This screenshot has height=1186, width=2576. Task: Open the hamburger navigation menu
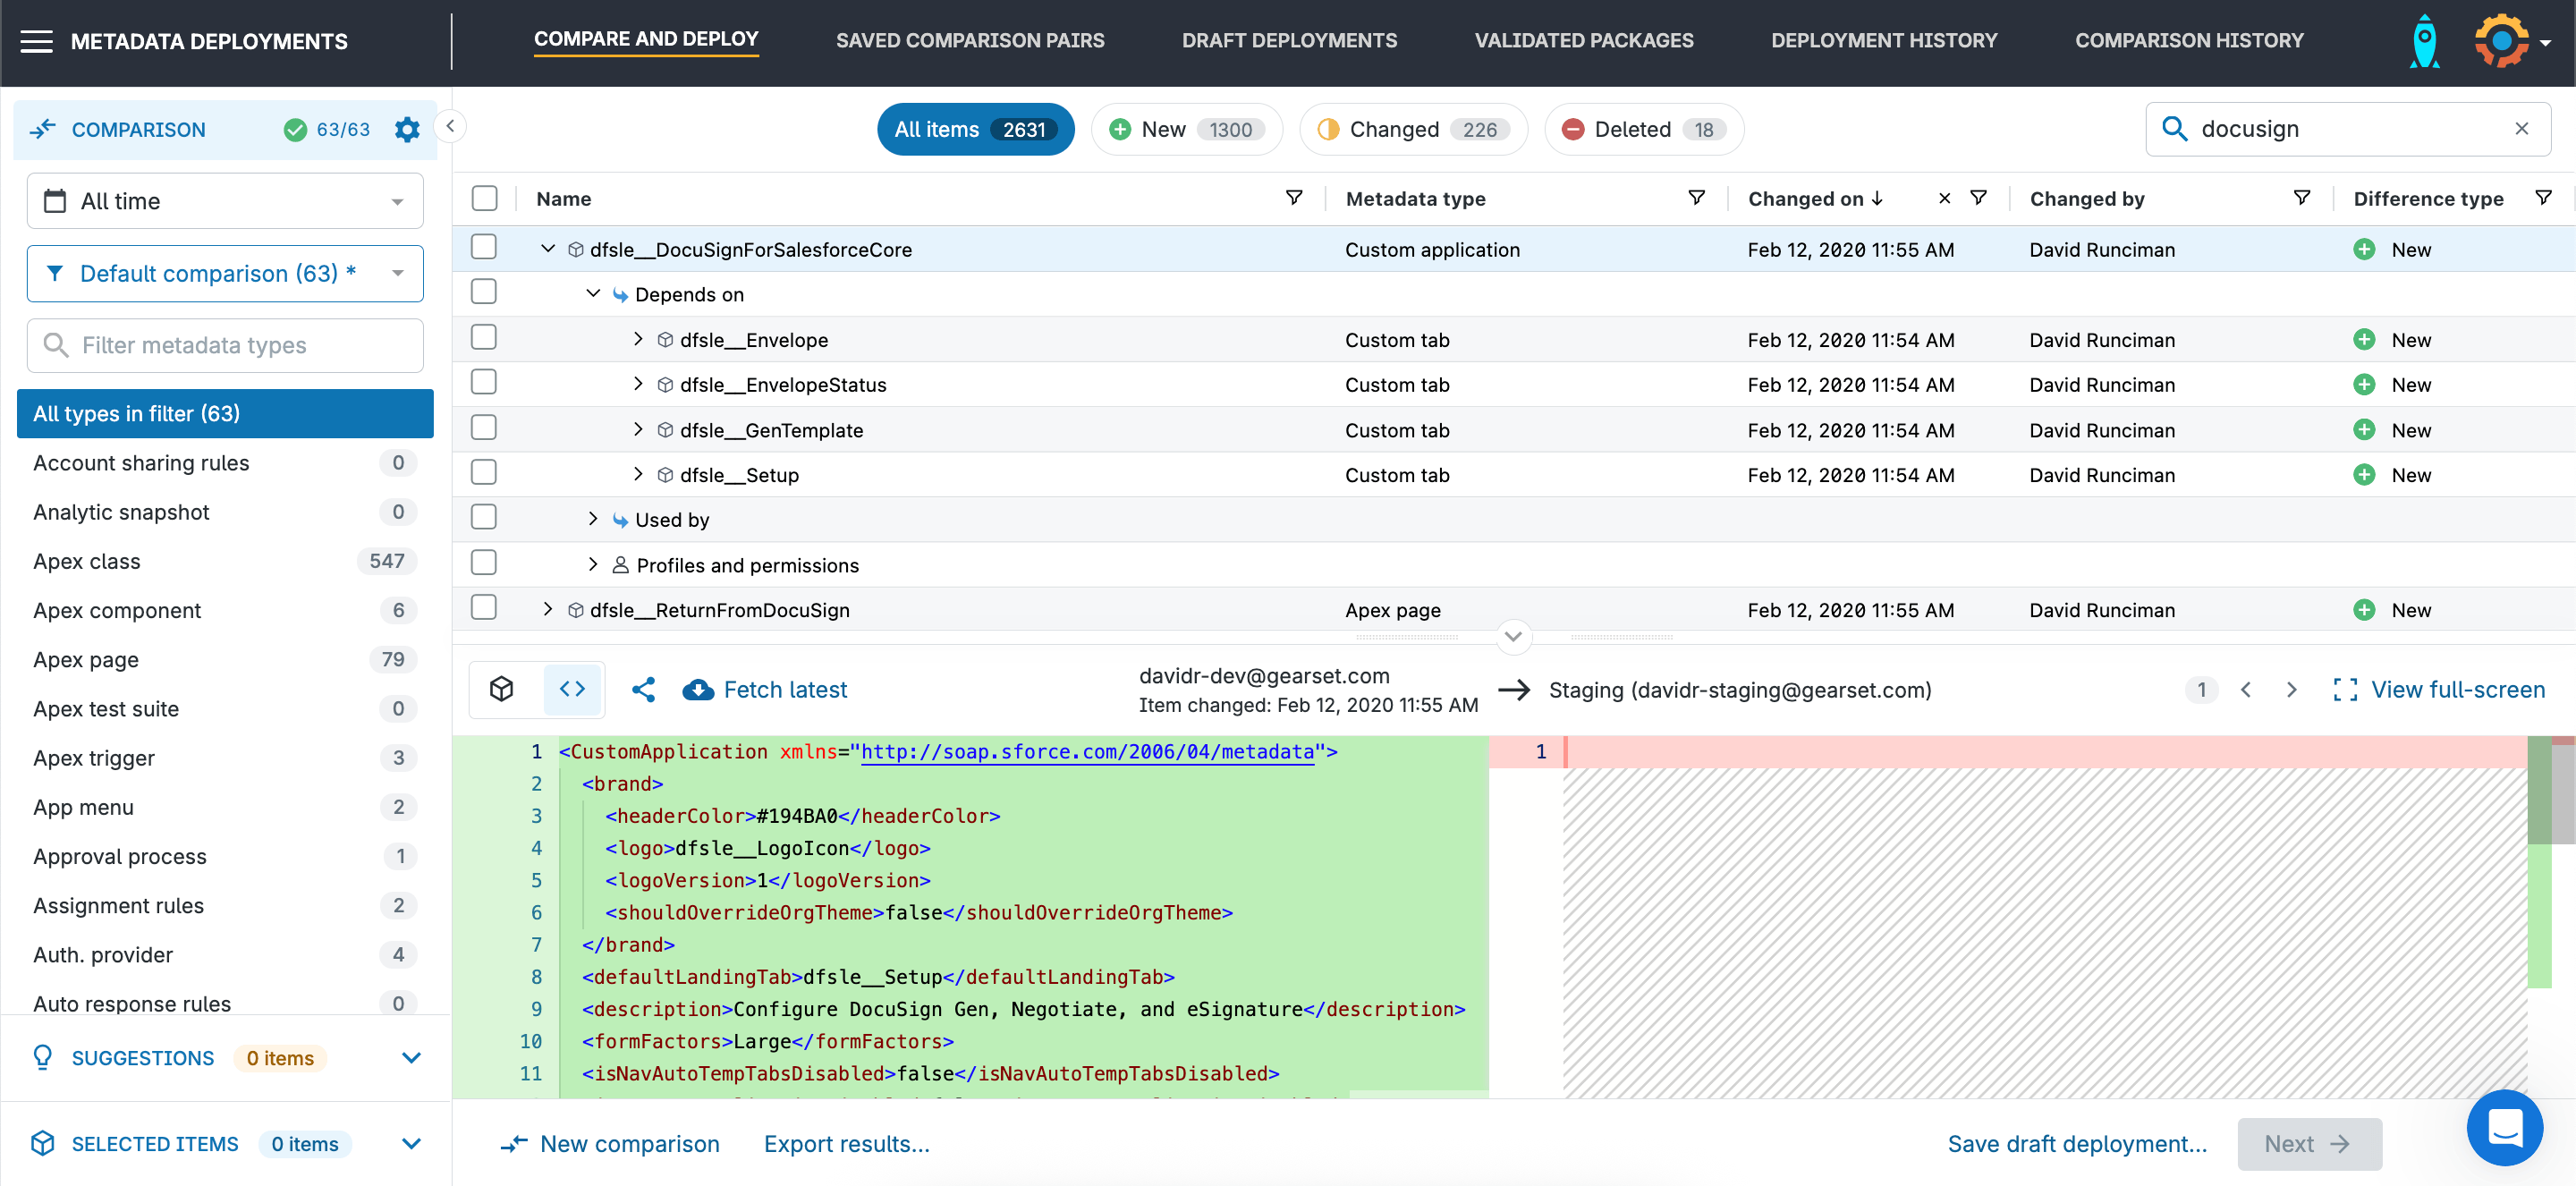tap(36, 41)
